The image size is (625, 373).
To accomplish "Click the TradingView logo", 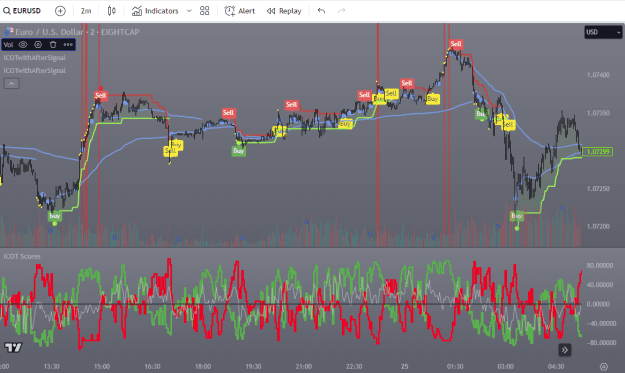I will 13,347.
